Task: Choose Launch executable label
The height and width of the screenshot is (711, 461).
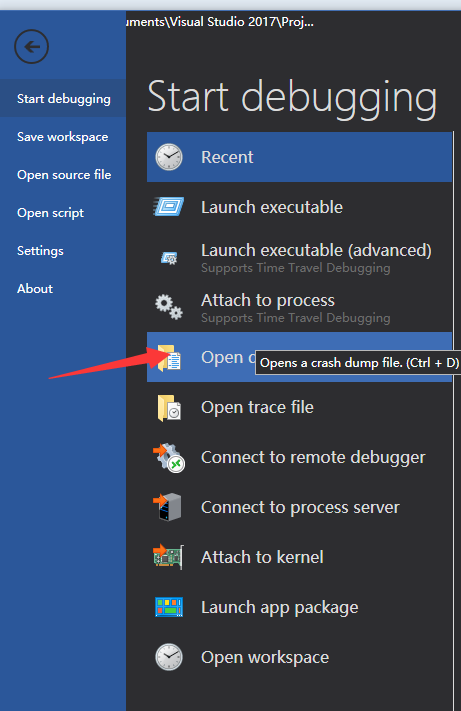Action: click(272, 207)
